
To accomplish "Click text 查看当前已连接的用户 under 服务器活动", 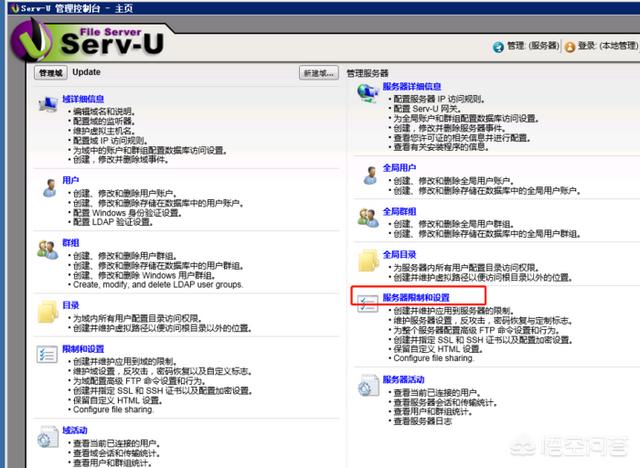I will (x=437, y=393).
